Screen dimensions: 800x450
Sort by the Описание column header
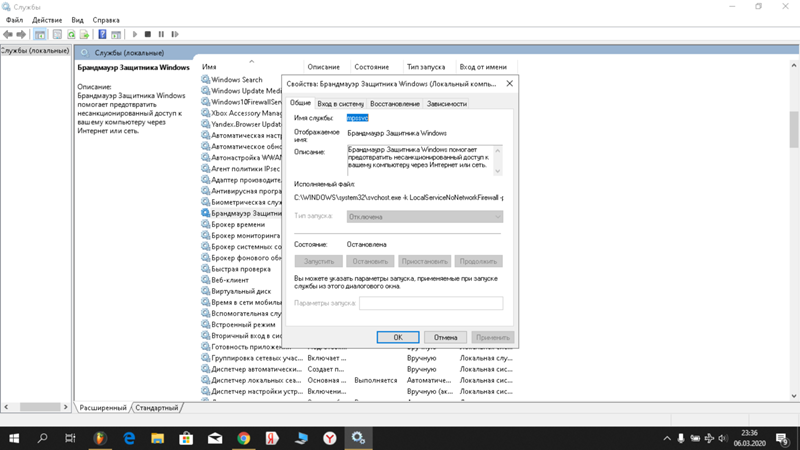click(323, 67)
